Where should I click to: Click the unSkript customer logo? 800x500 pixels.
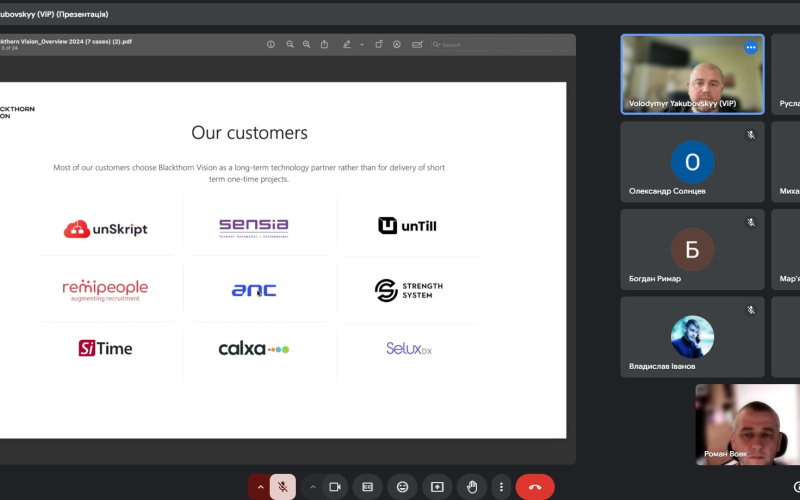tap(106, 229)
